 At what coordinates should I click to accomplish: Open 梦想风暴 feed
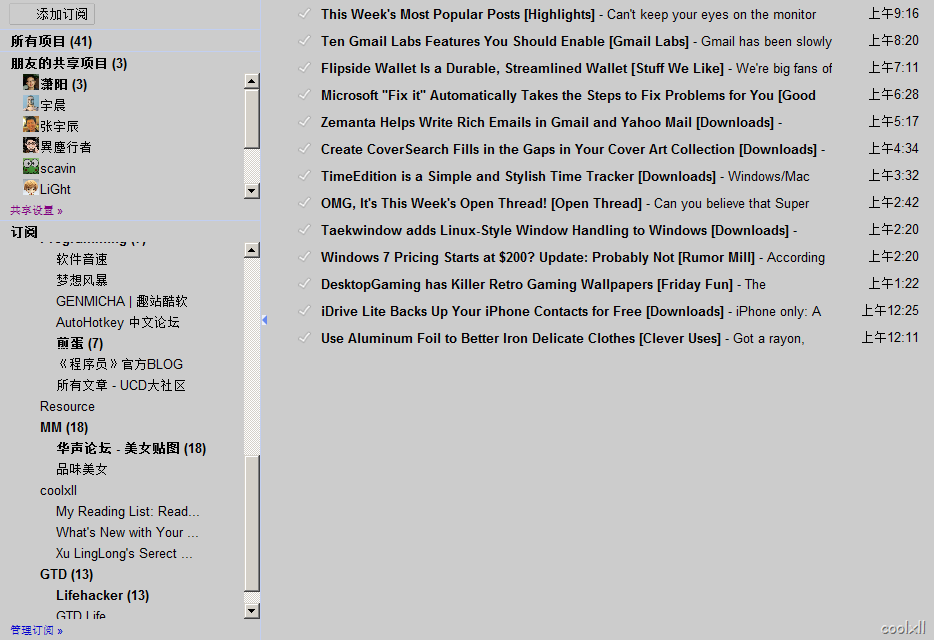[82, 280]
